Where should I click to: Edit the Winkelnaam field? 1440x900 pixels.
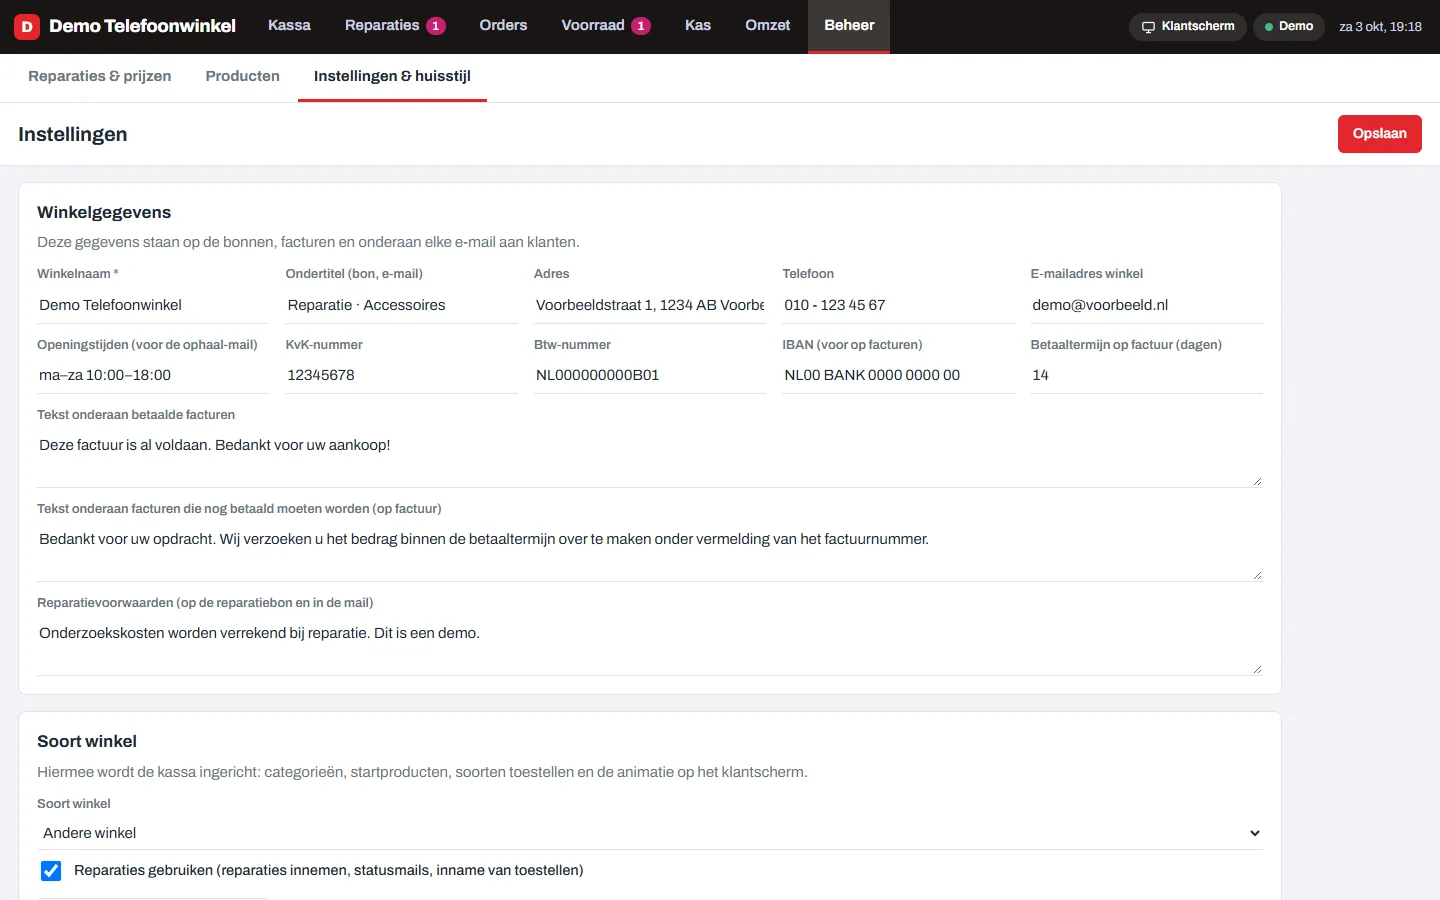point(153,306)
